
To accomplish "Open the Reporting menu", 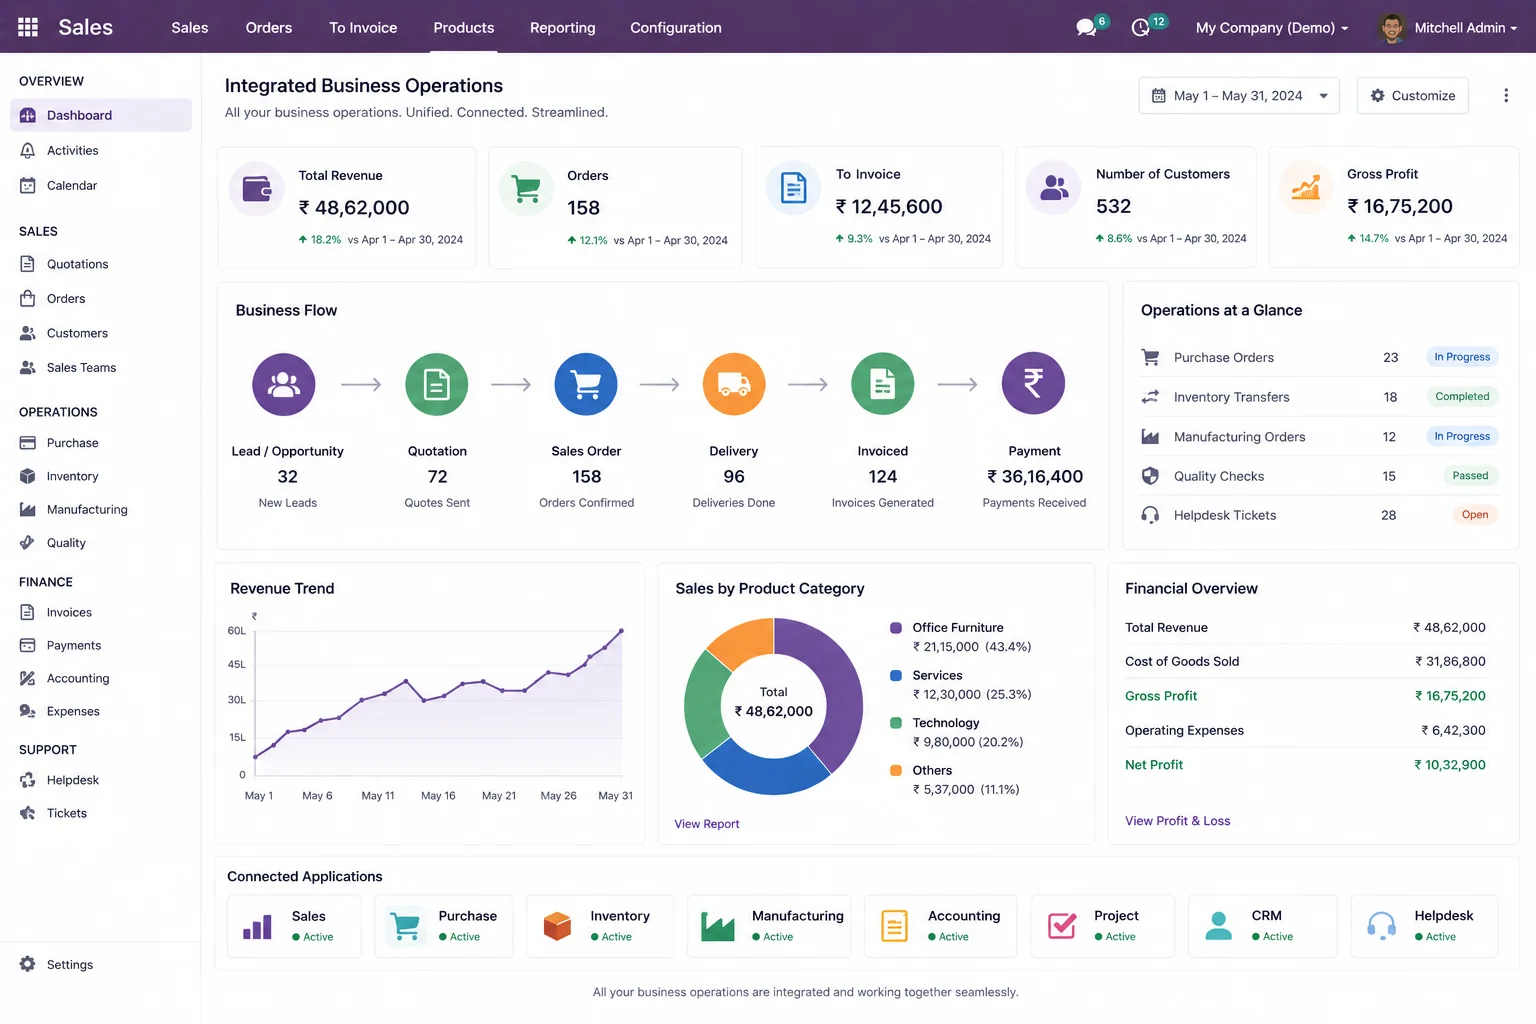I will (x=563, y=28).
